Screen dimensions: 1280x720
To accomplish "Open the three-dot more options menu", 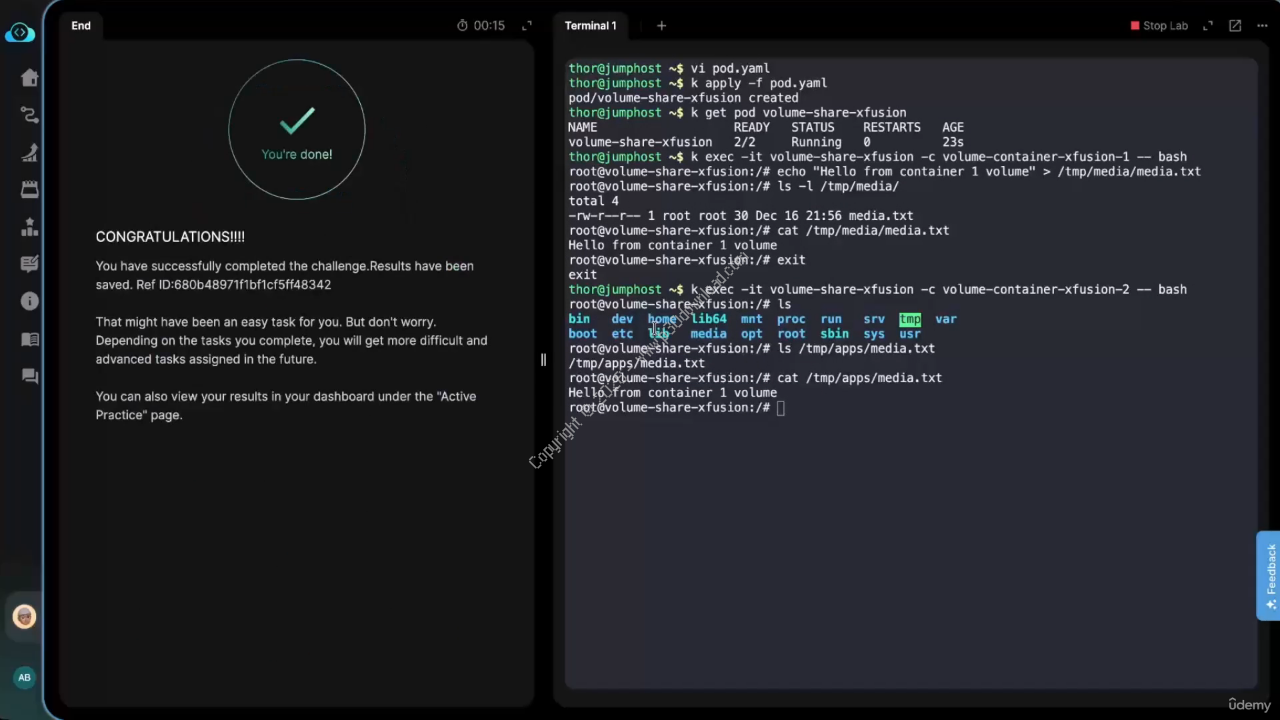I will (x=1261, y=25).
